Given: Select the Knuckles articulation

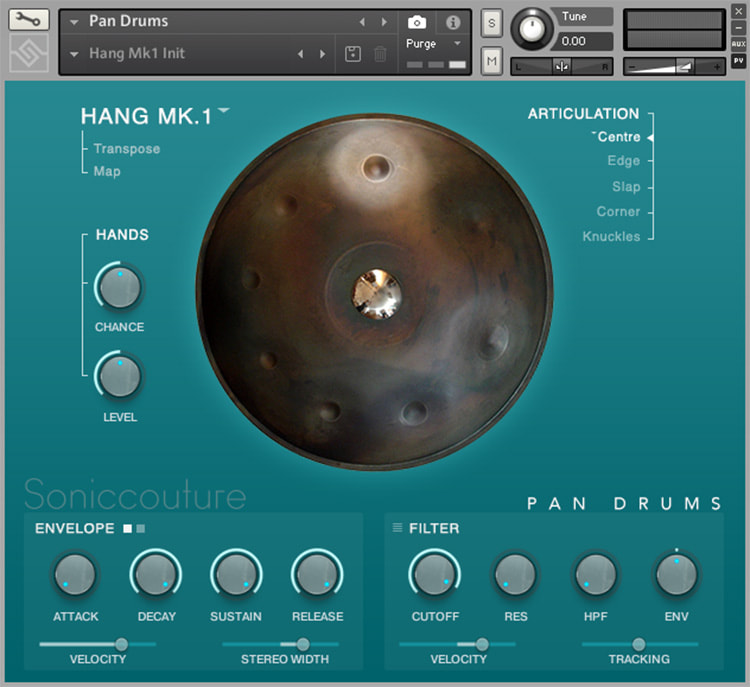Looking at the screenshot, I should [611, 236].
